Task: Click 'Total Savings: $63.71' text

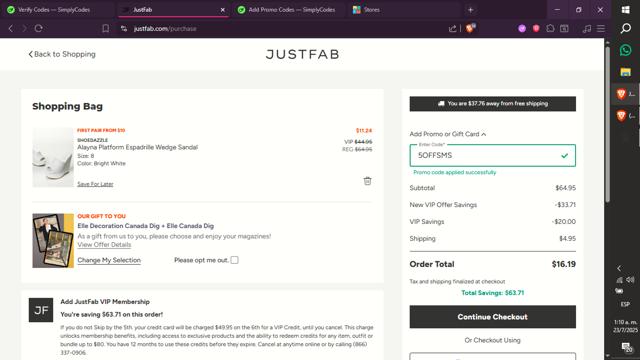Action: [493, 293]
